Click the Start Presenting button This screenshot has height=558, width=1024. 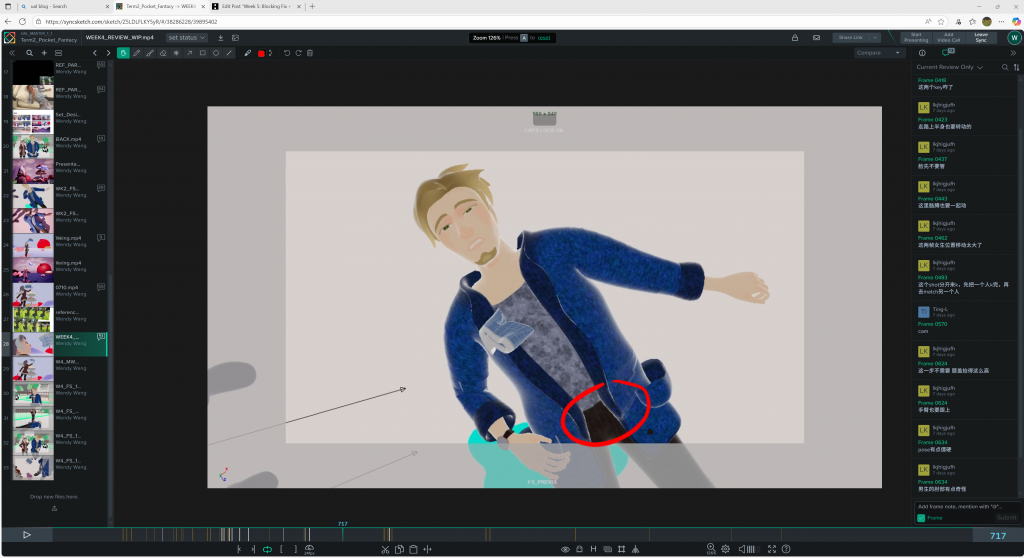[x=915, y=38]
